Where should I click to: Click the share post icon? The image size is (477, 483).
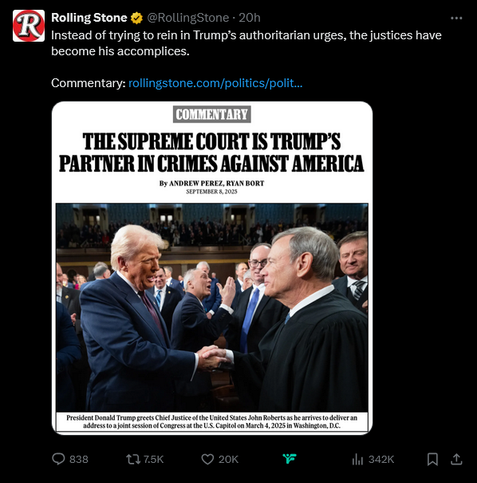(x=457, y=459)
